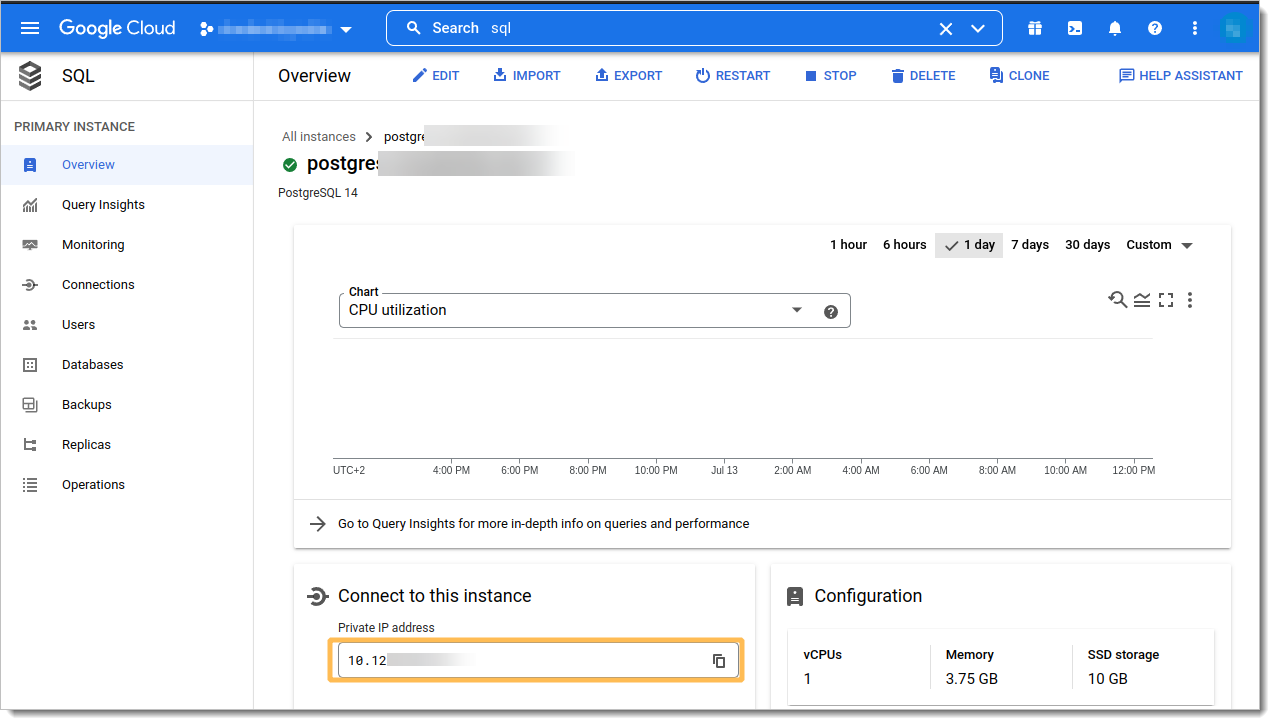Click the EDIT button
The height and width of the screenshot is (725, 1275).
coord(436,76)
